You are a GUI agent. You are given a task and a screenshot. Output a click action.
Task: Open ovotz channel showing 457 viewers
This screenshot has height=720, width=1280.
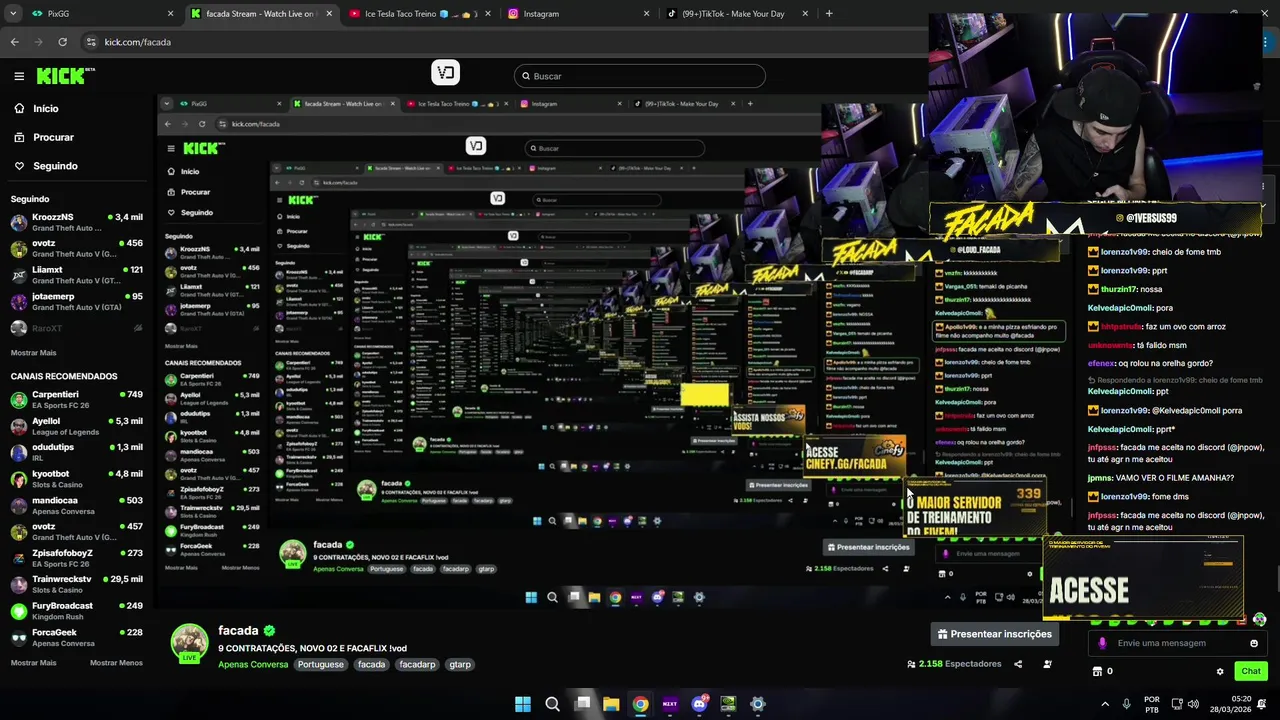pyautogui.click(x=76, y=531)
